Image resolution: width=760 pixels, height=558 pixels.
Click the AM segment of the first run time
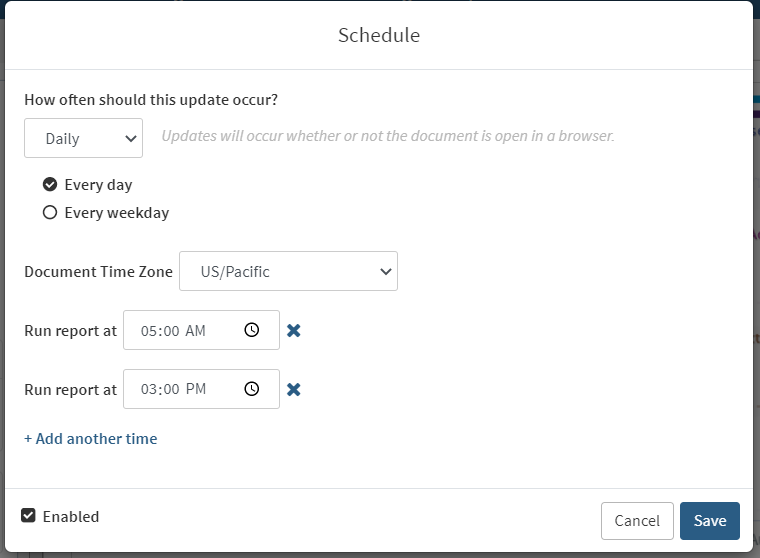195,331
